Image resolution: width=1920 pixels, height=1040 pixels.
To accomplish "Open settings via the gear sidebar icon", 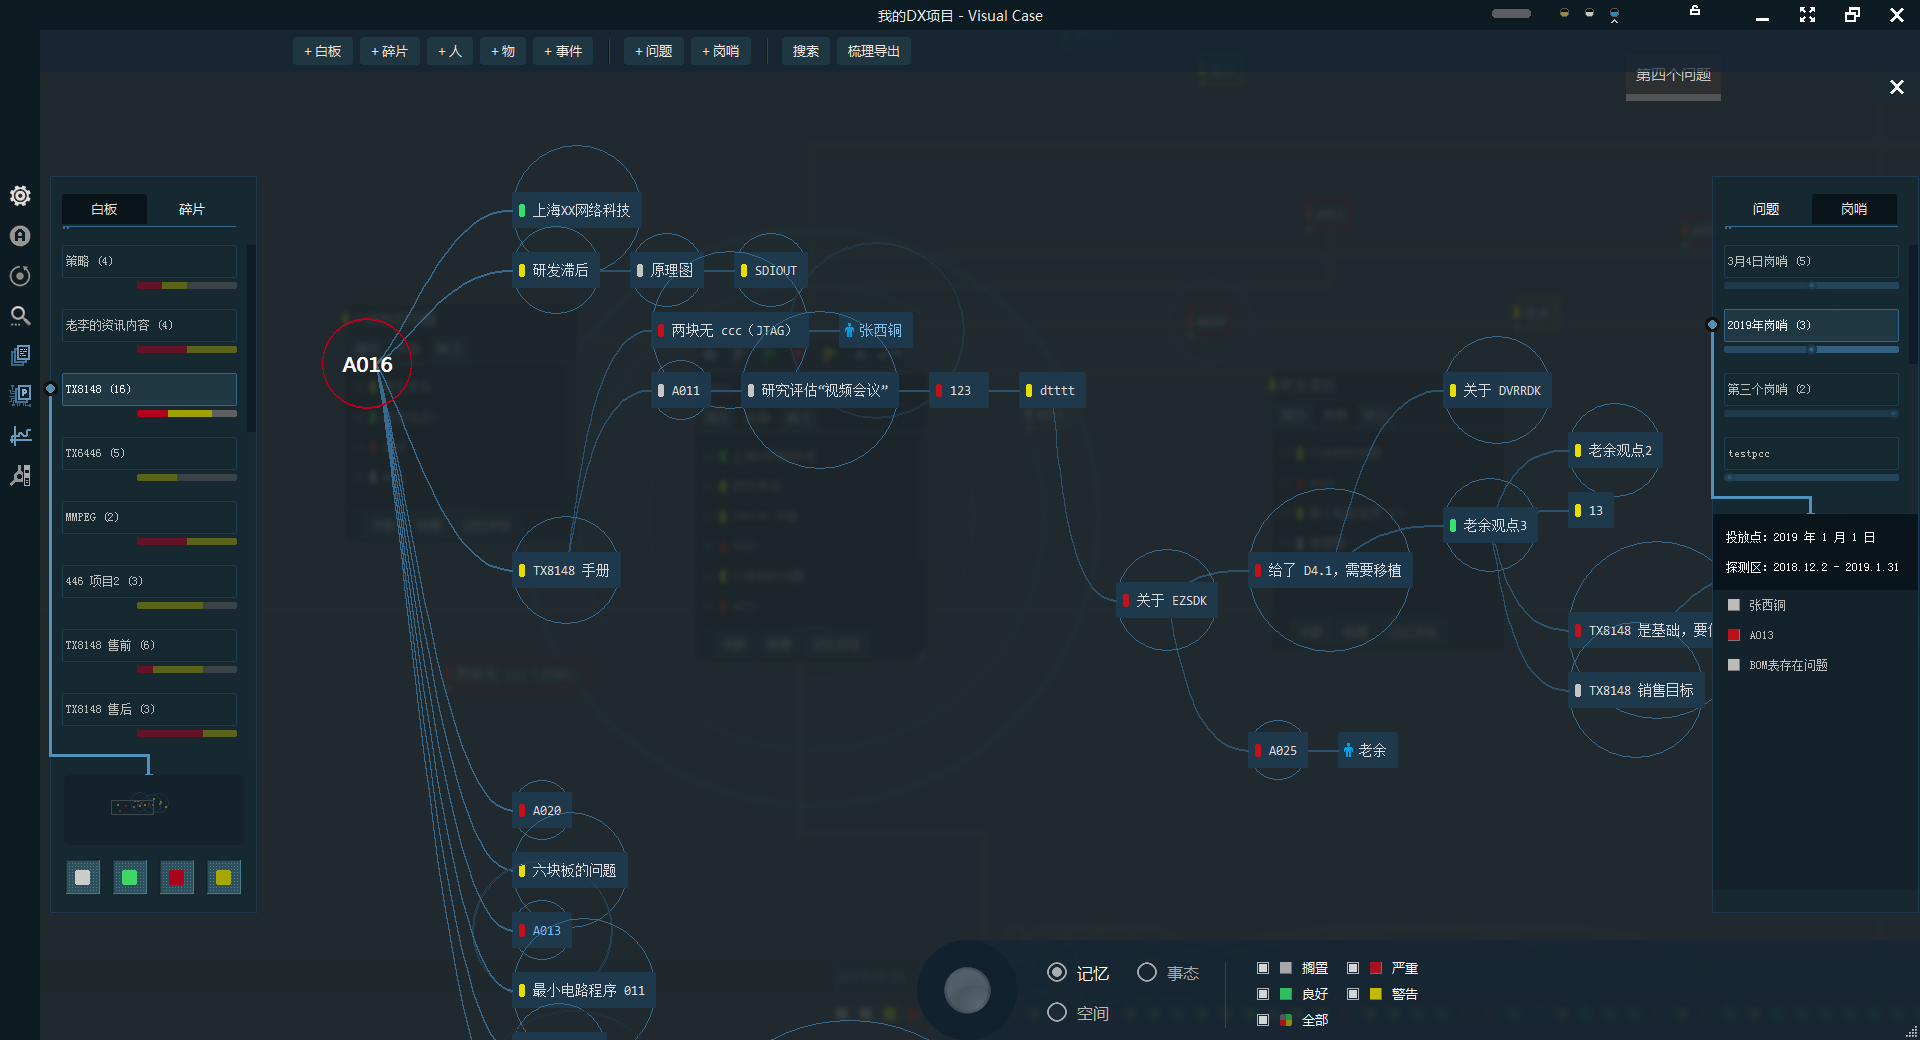I will 20,196.
